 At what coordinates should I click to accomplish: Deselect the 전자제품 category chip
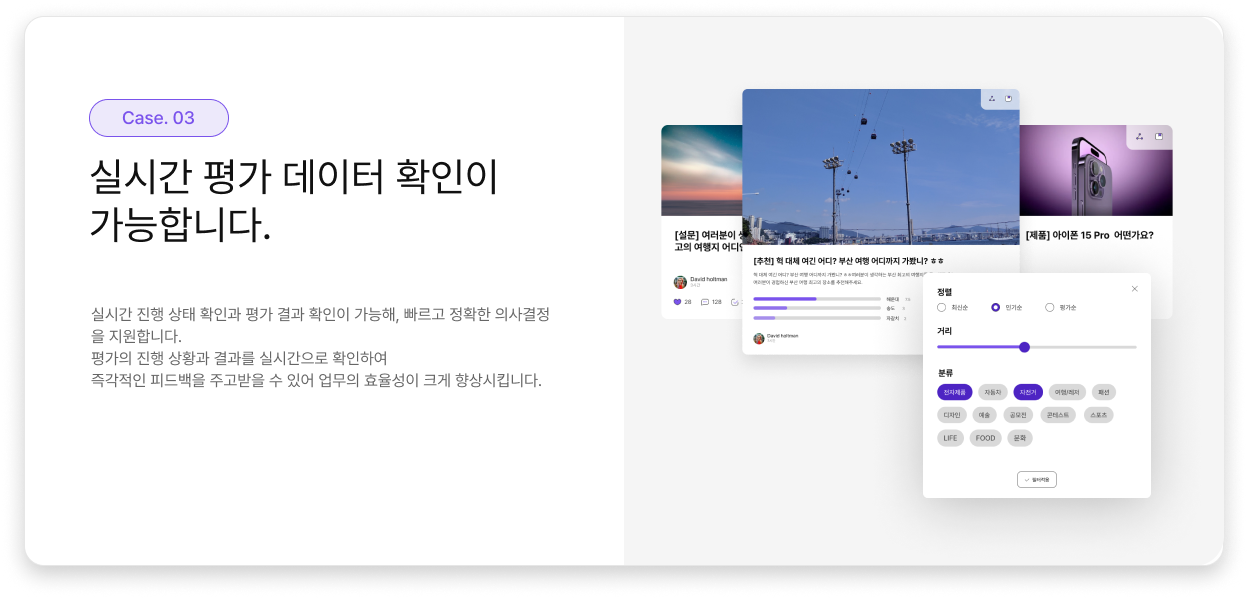coord(954,392)
